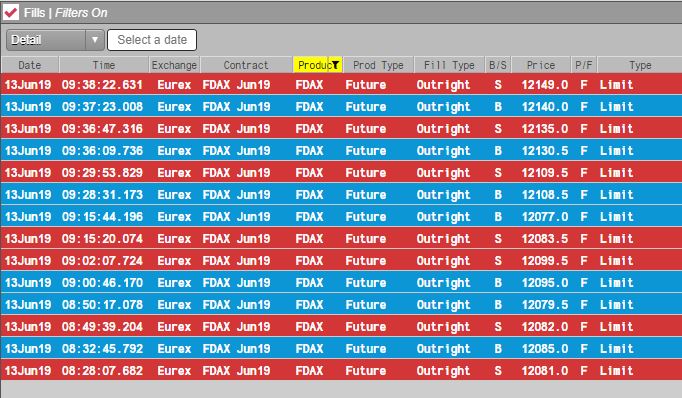Select price cell 12083.5
Viewport: 682px width, 398px height.
pyautogui.click(x=545, y=238)
